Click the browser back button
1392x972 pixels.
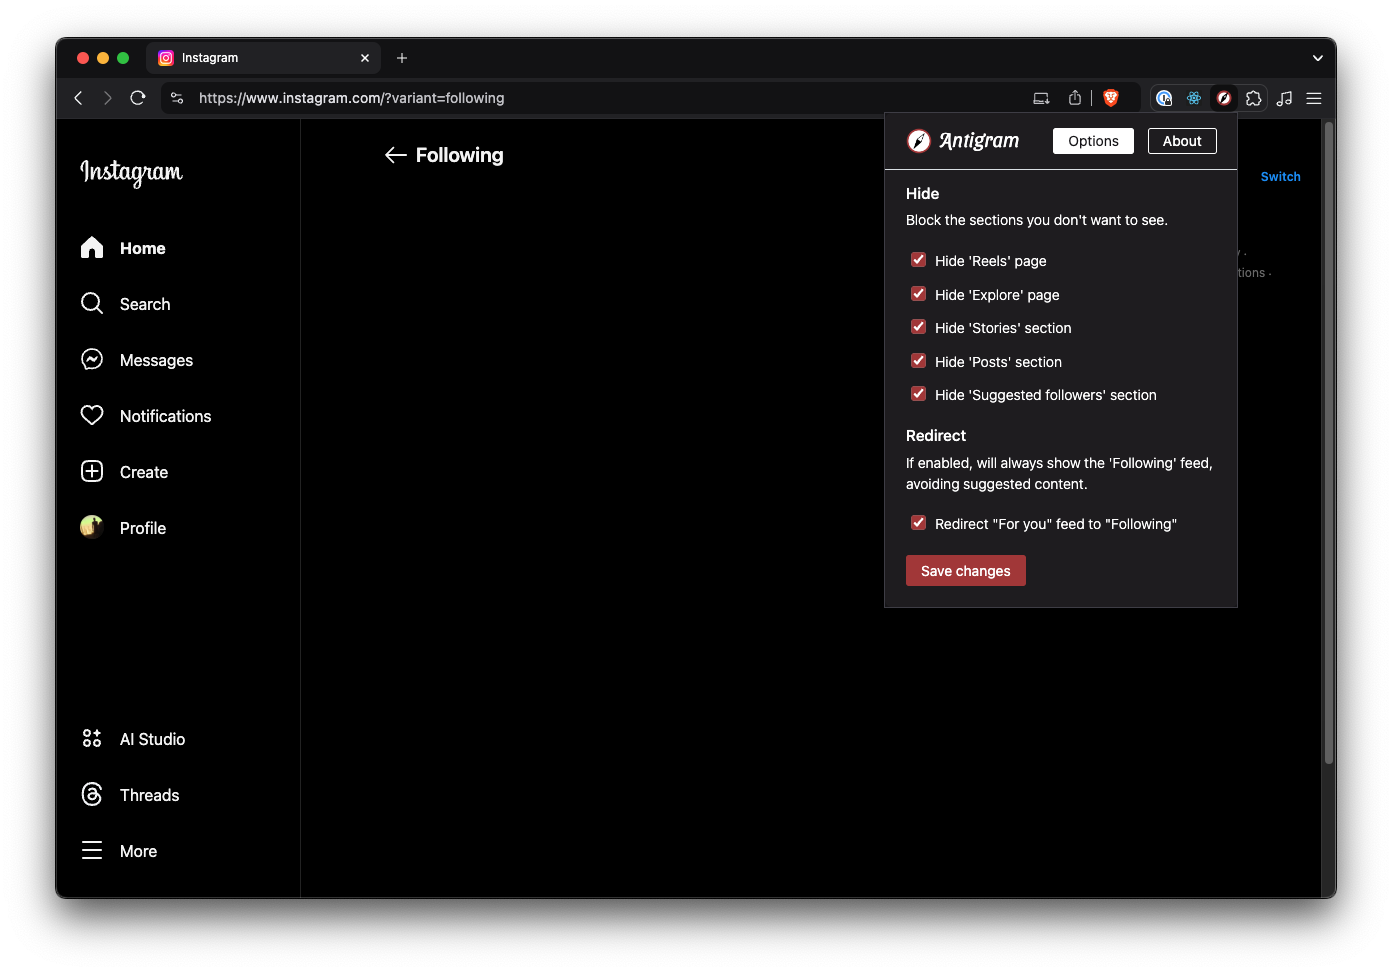click(78, 98)
